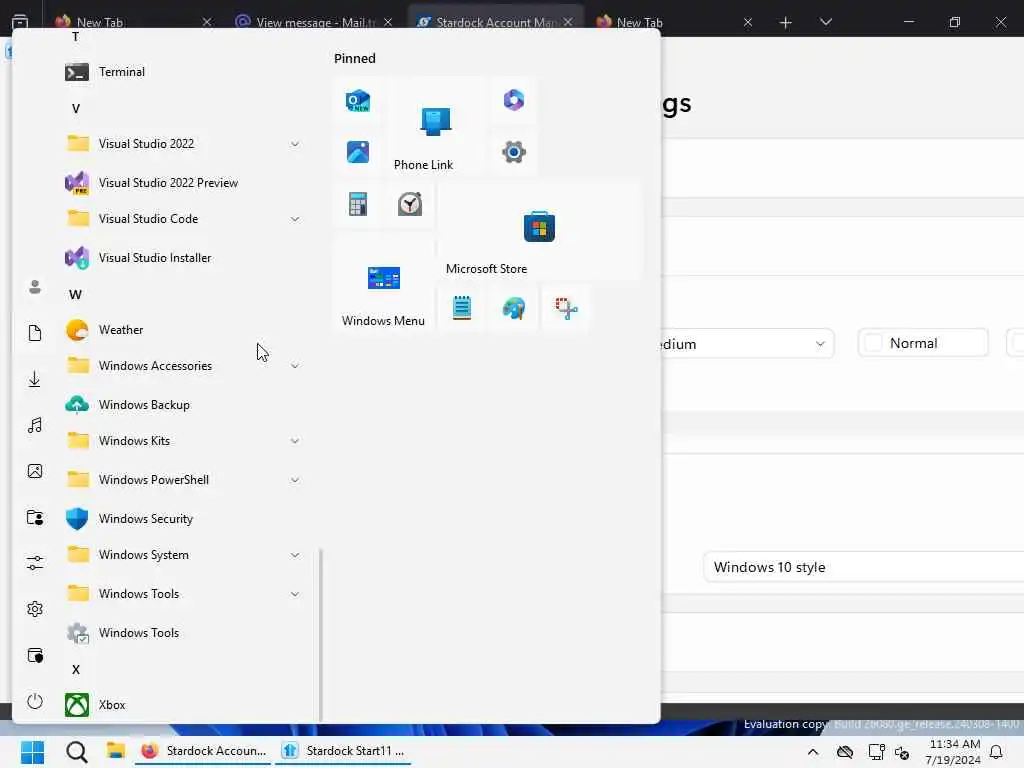This screenshot has width=1024, height=768.
Task: Open File Explorer from the taskbar
Action: coord(116,751)
